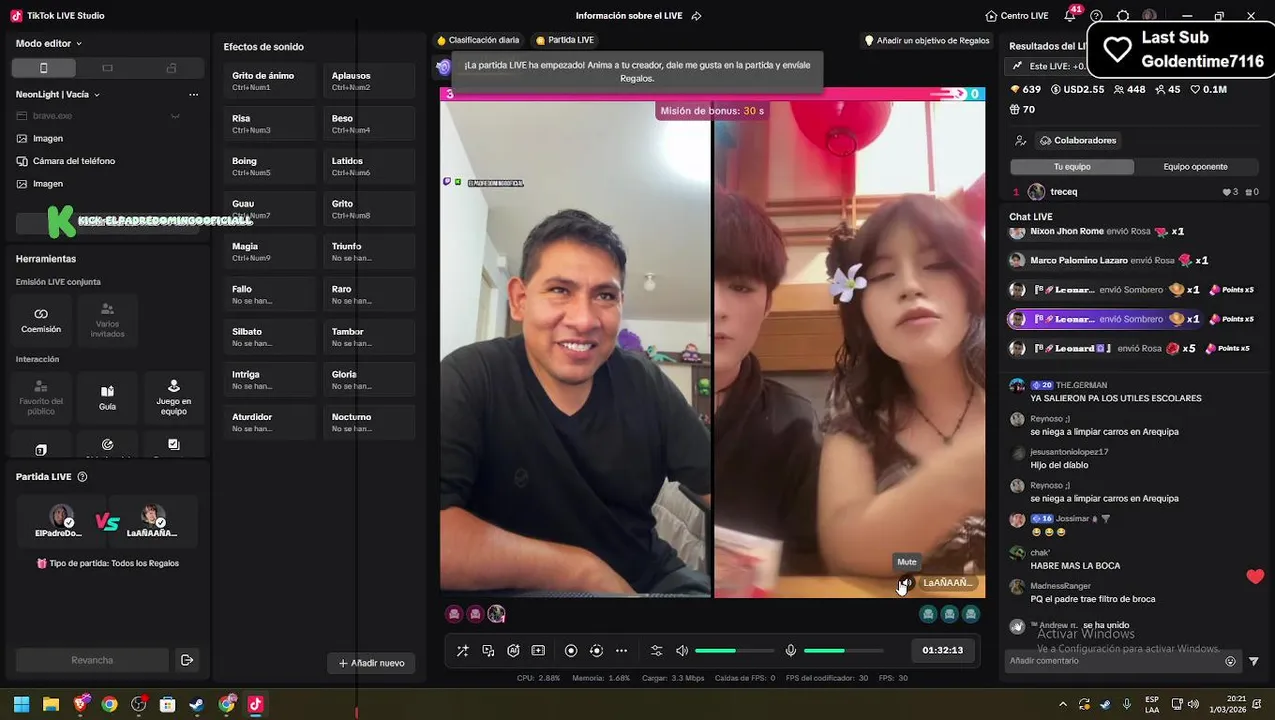1275x720 pixels.
Task: Click the 01:32:13 live timer button
Action: (943, 650)
